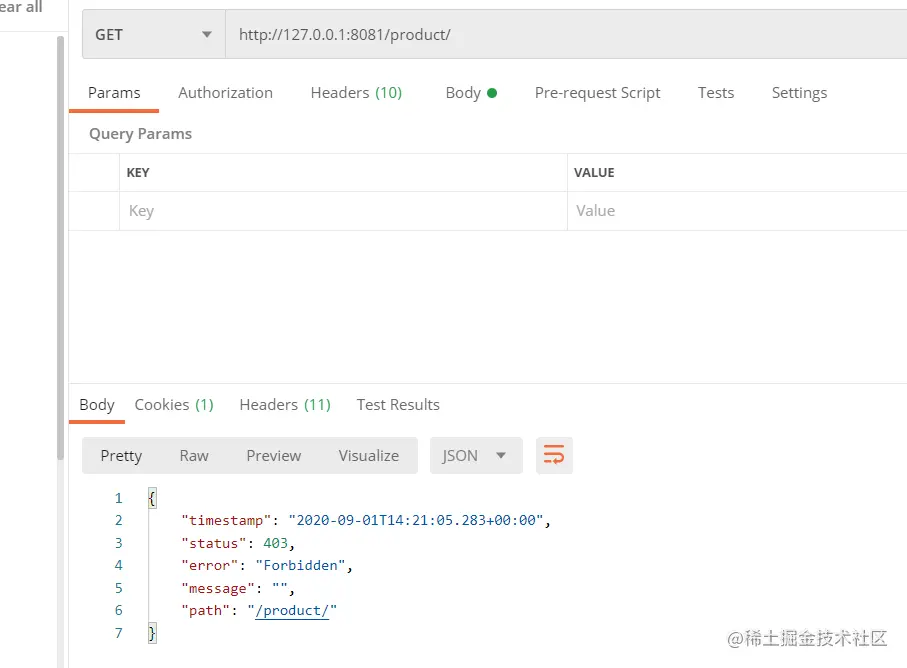907x668 pixels.
Task: Select the request Body tab
Action: point(470,93)
